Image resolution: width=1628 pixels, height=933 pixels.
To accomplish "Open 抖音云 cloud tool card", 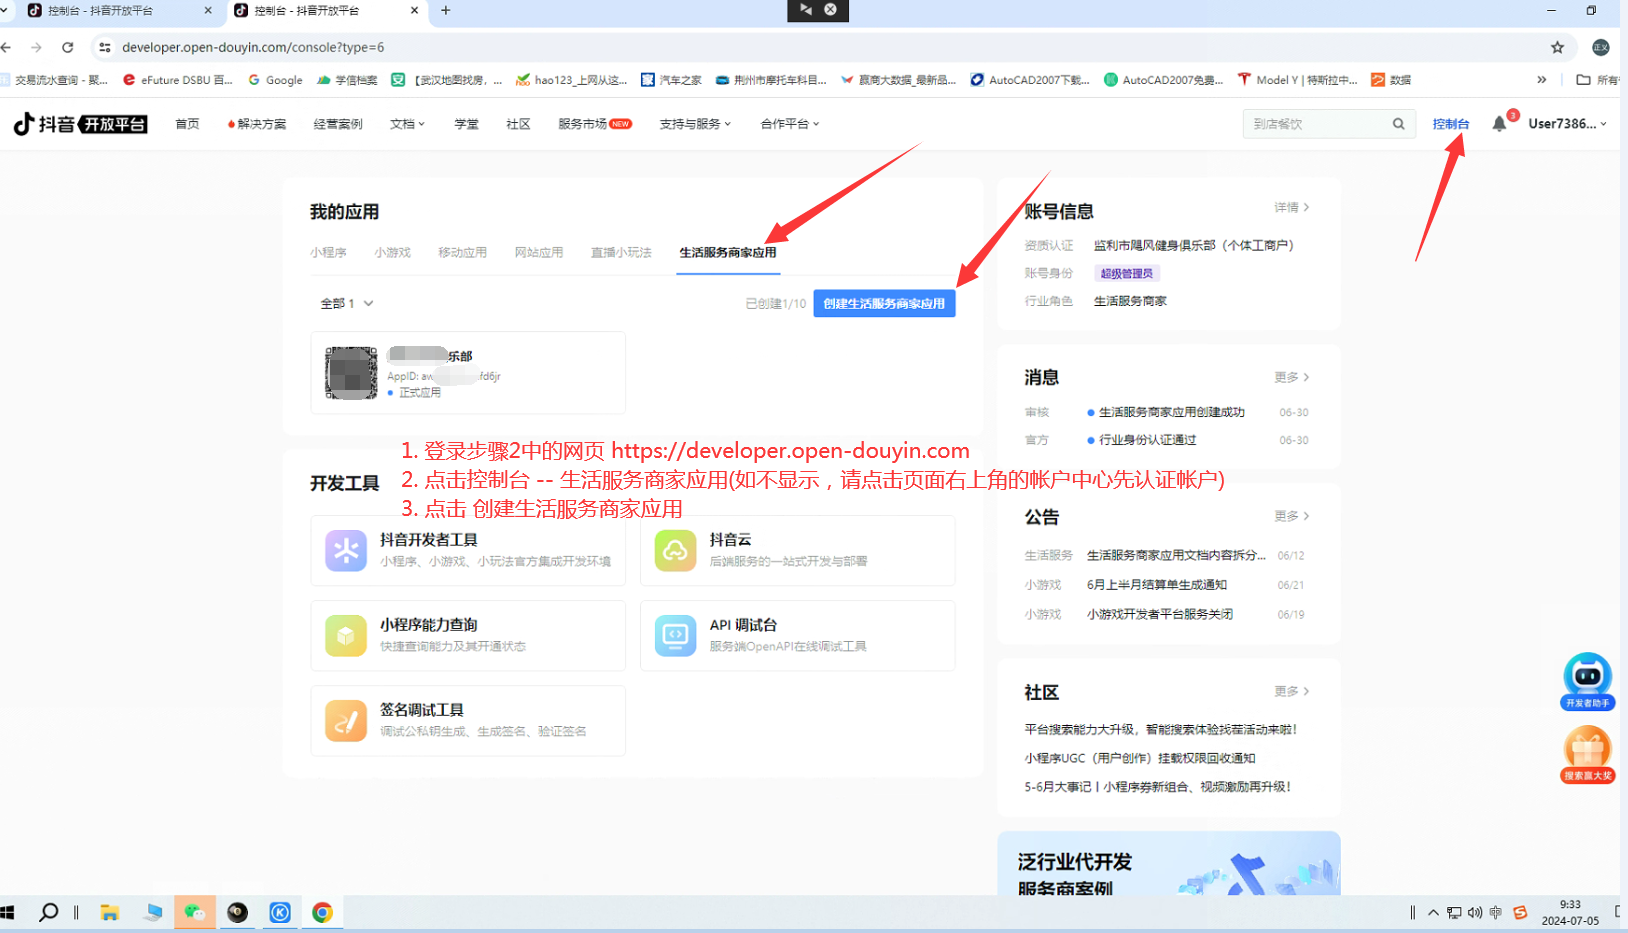I will point(797,550).
